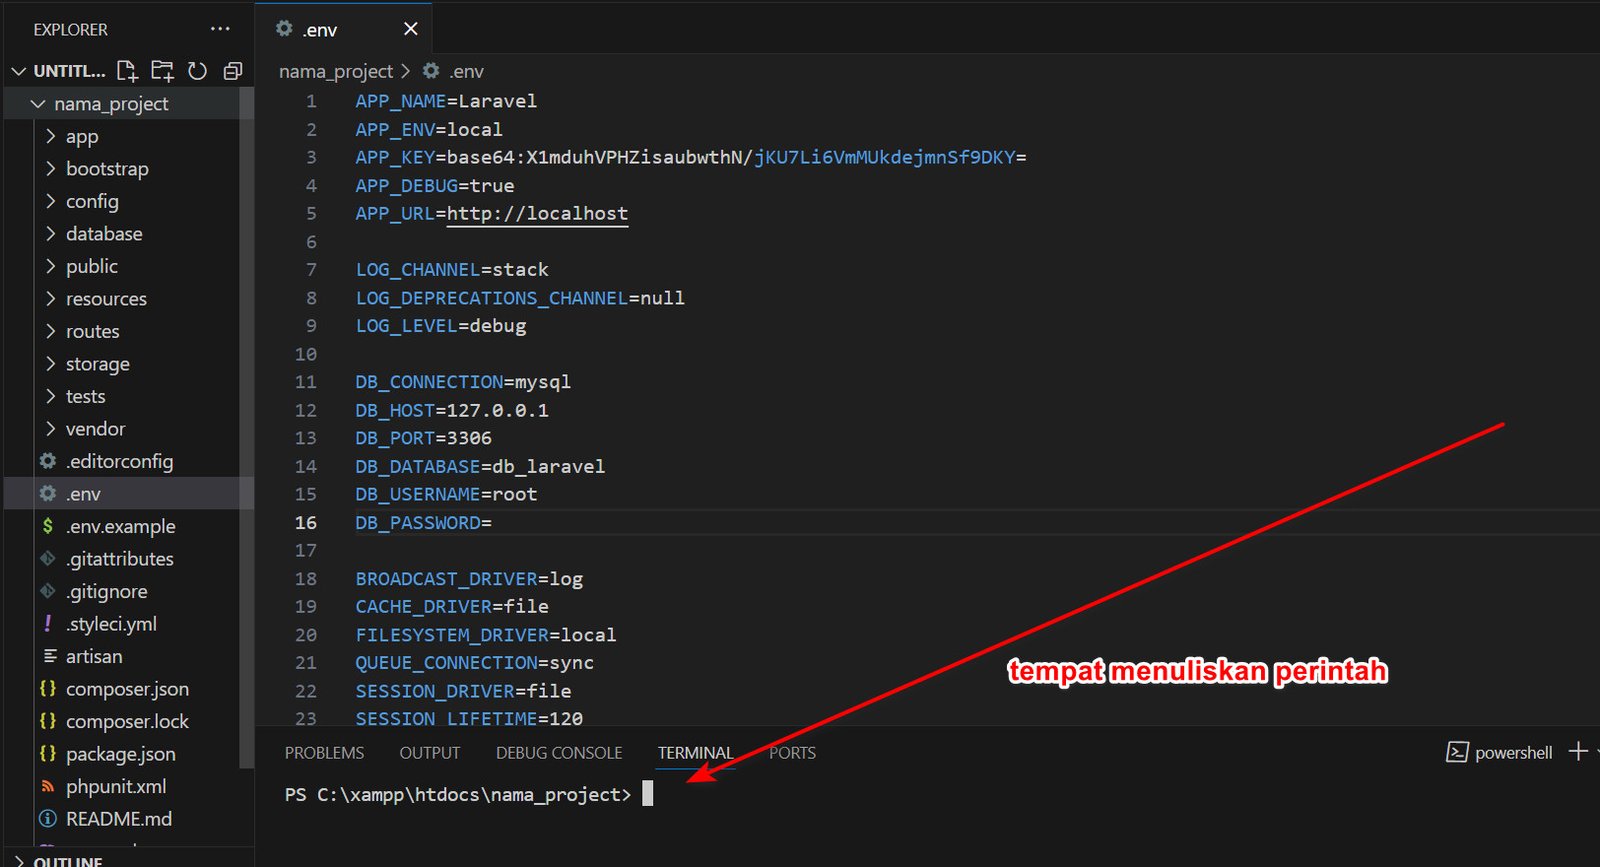Viewport: 1600px width, 867px height.
Task: Click the EXPLORER panel title
Action: coord(70,30)
